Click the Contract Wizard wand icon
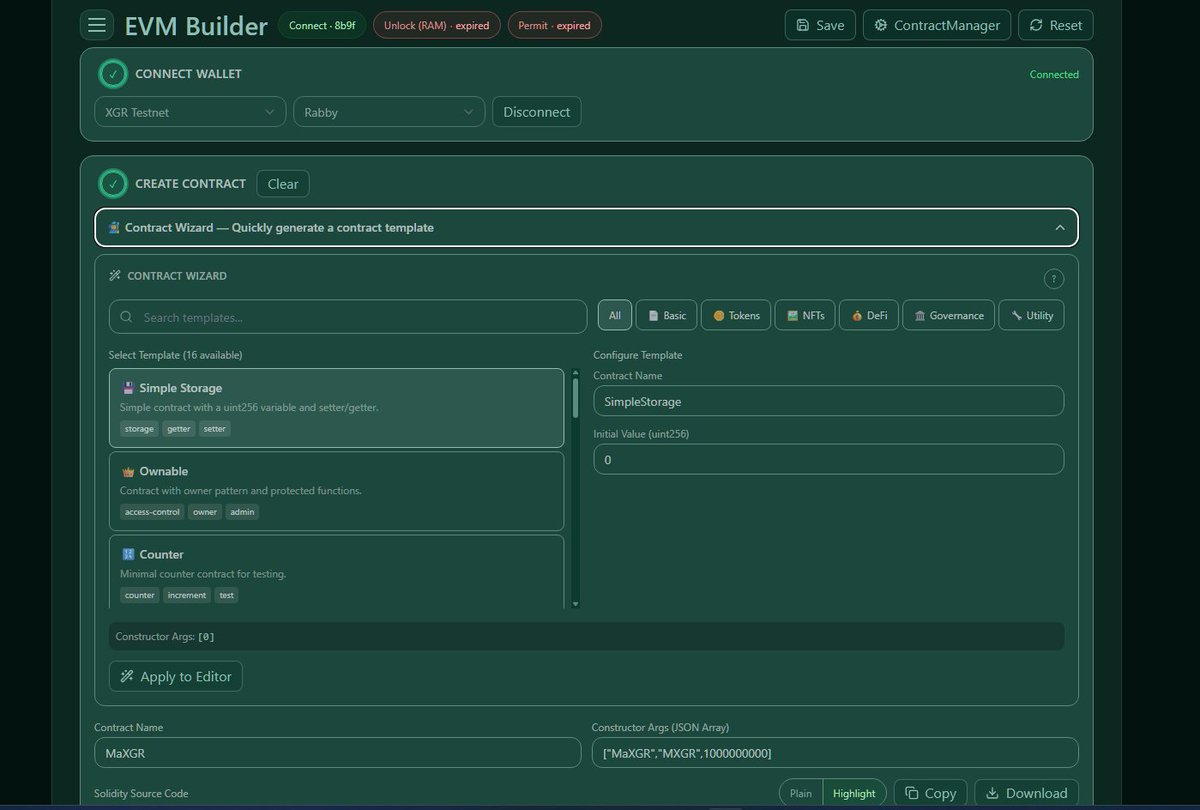The height and width of the screenshot is (810, 1200). point(115,276)
